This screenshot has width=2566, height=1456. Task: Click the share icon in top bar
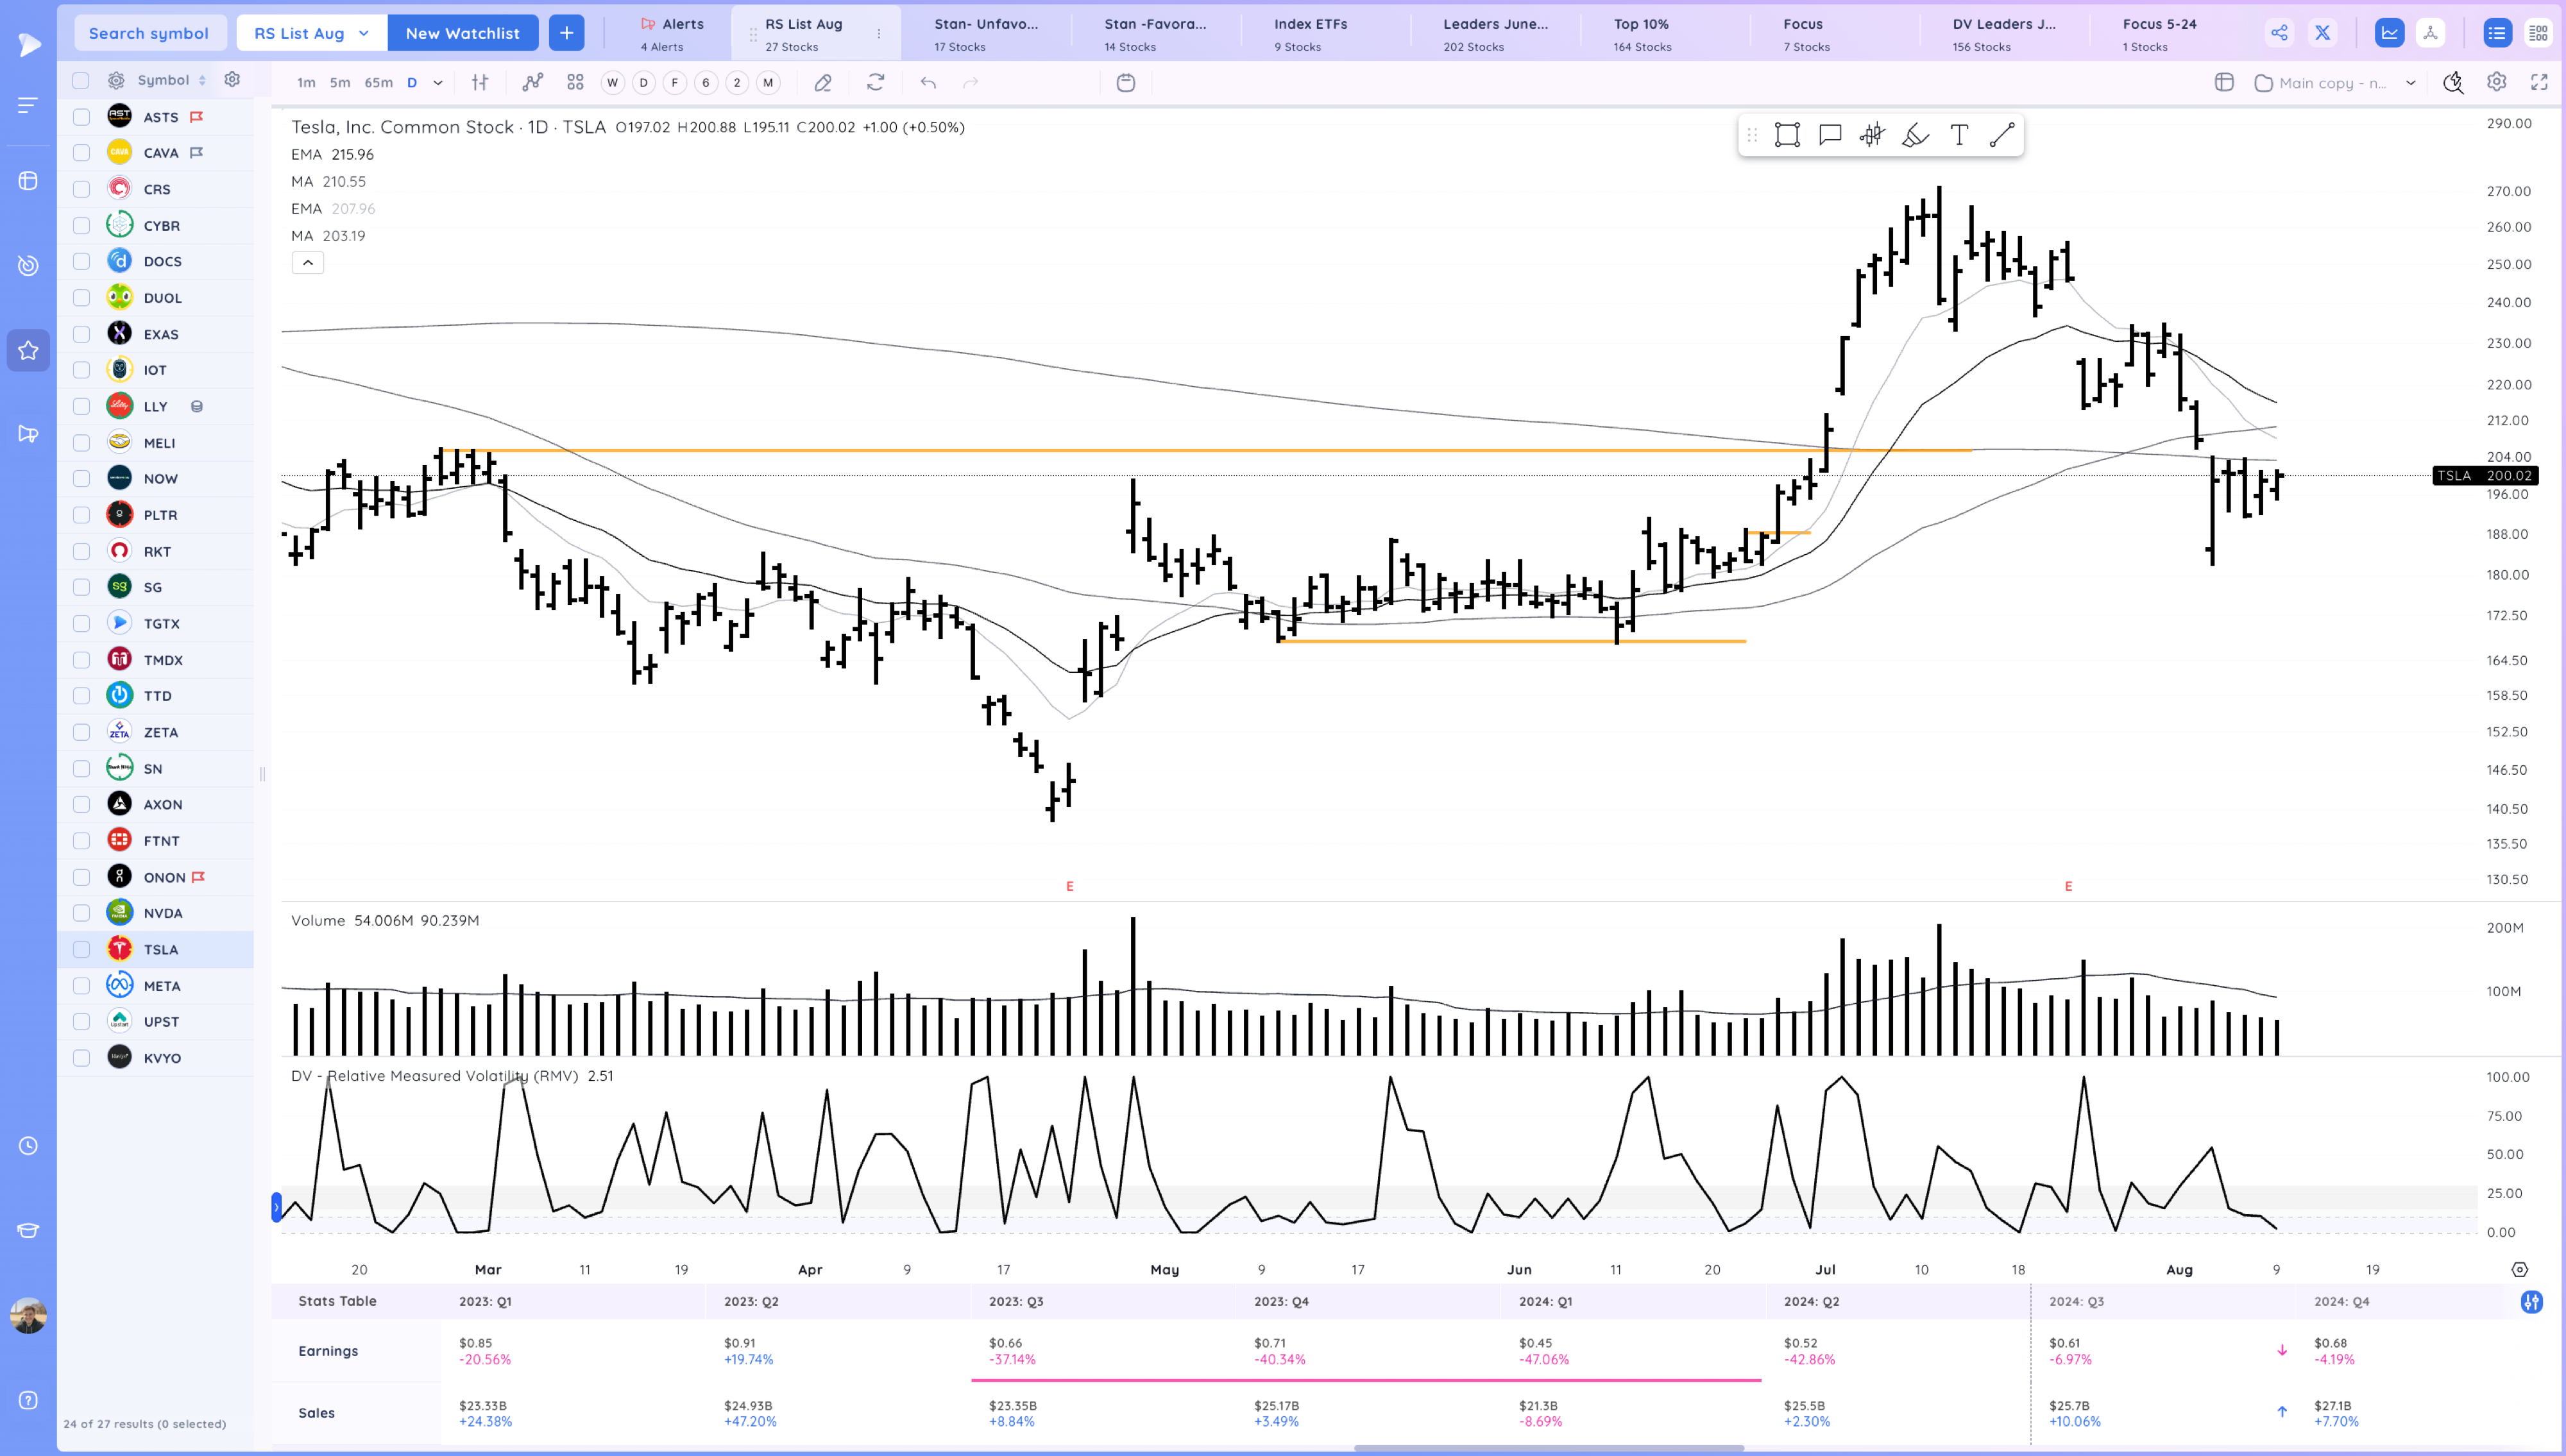pyautogui.click(x=2278, y=33)
